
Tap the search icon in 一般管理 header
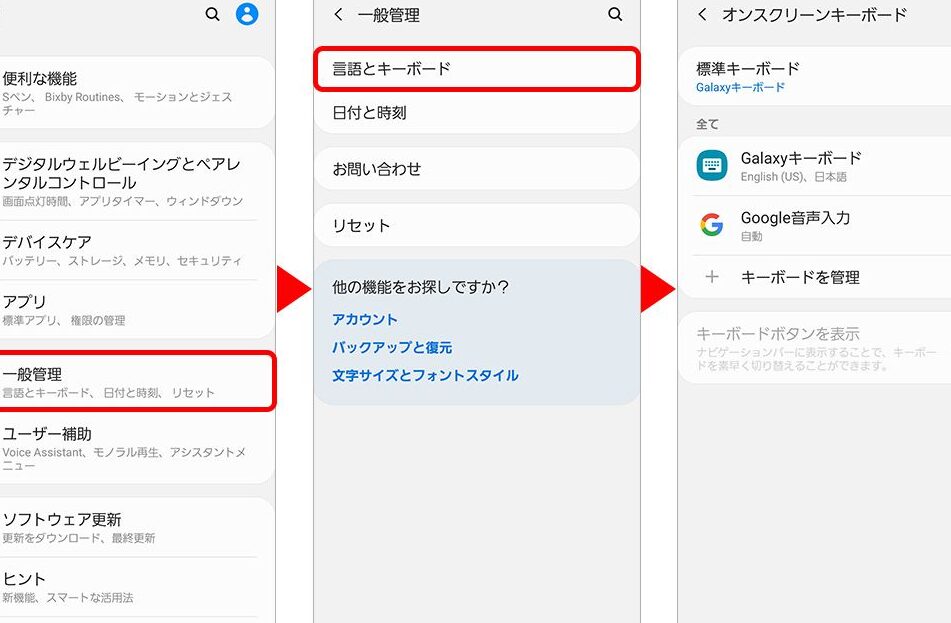[x=615, y=14]
